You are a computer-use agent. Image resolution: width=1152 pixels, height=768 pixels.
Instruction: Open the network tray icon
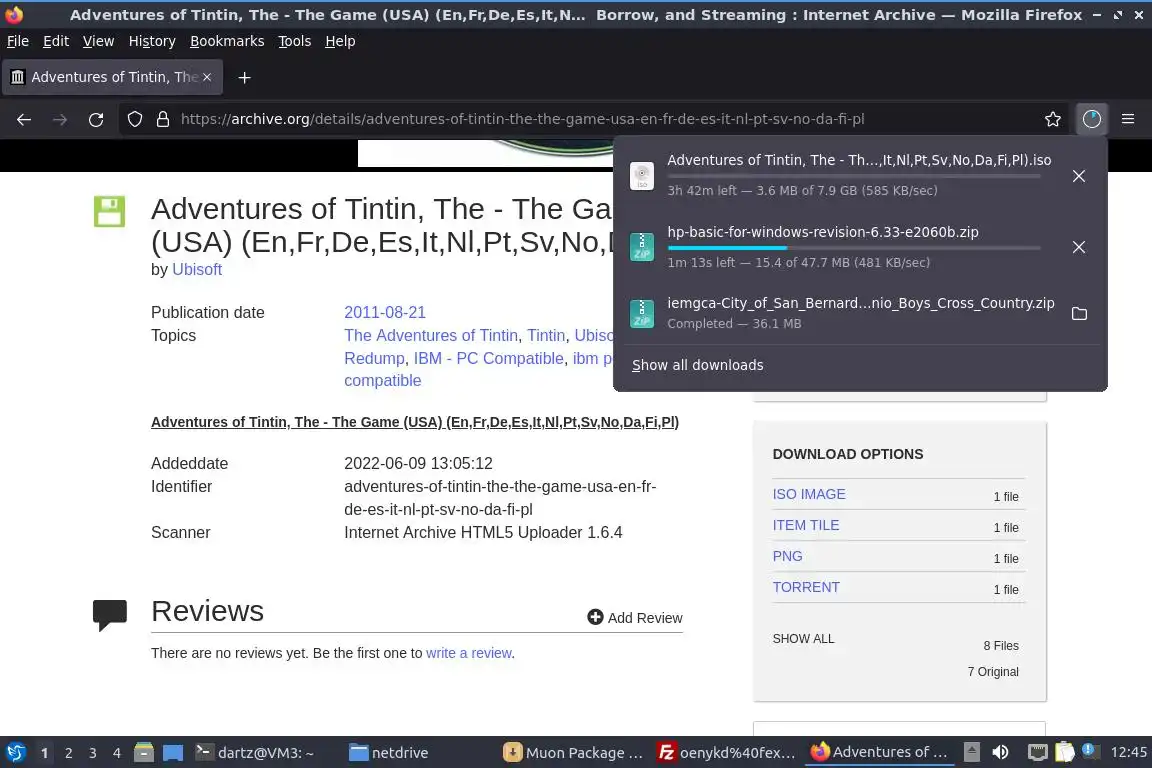(x=1037, y=752)
